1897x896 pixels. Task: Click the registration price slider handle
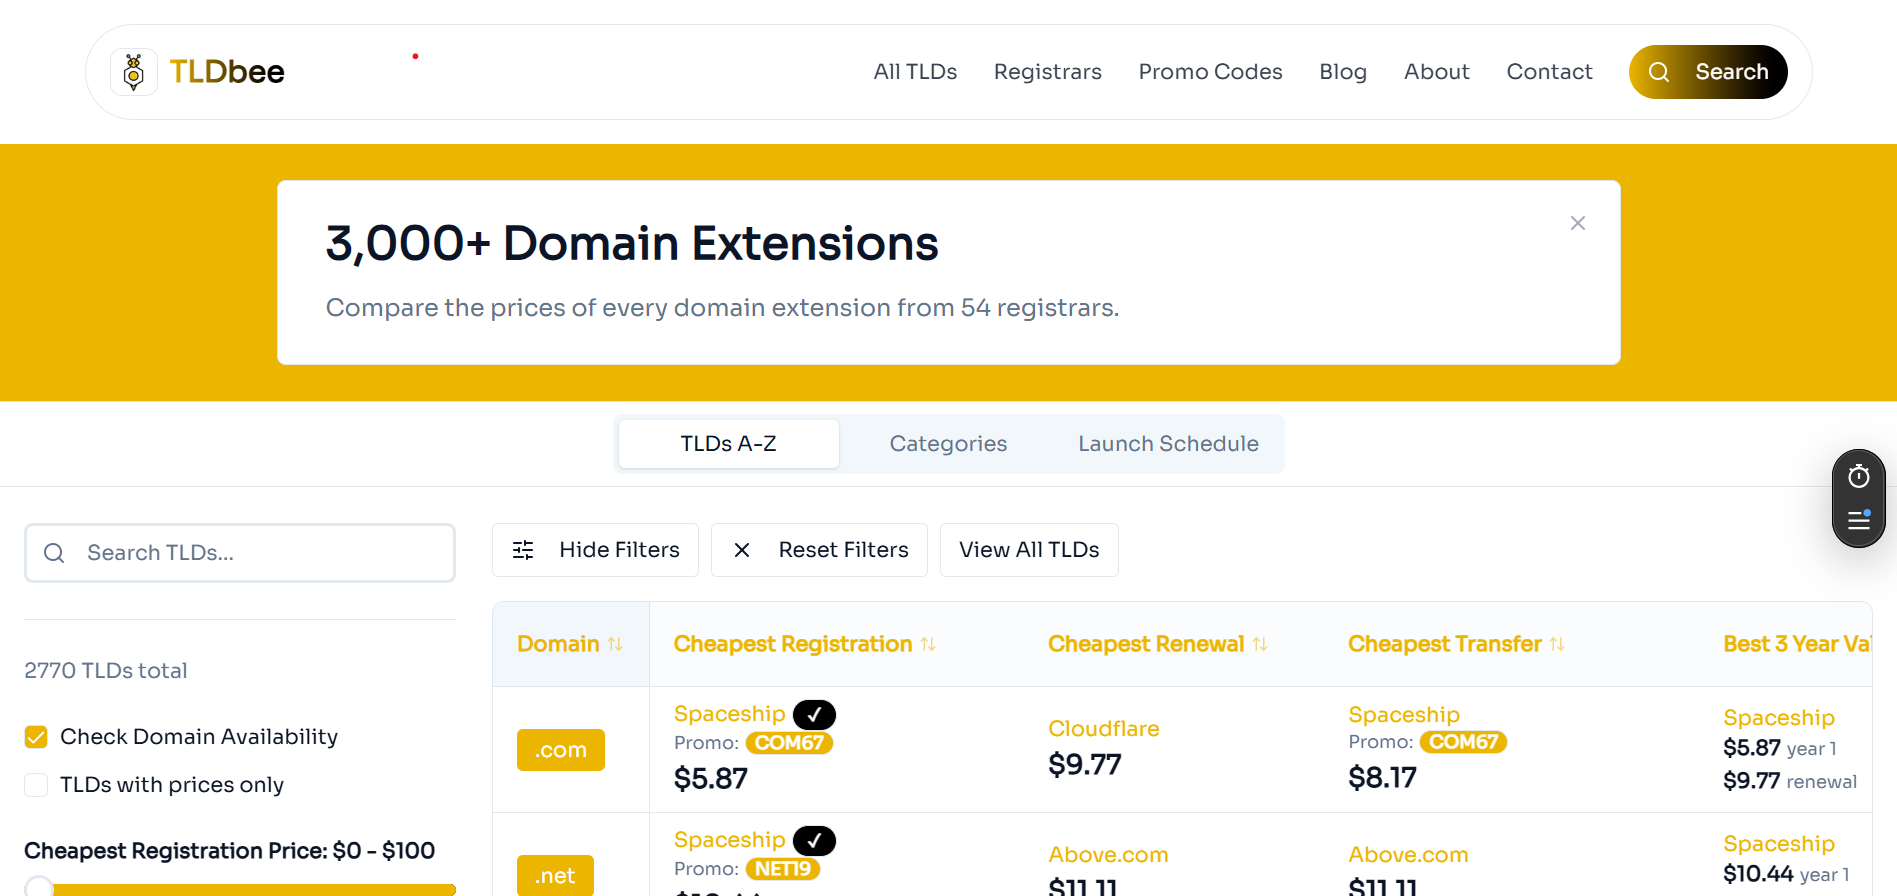point(39,887)
